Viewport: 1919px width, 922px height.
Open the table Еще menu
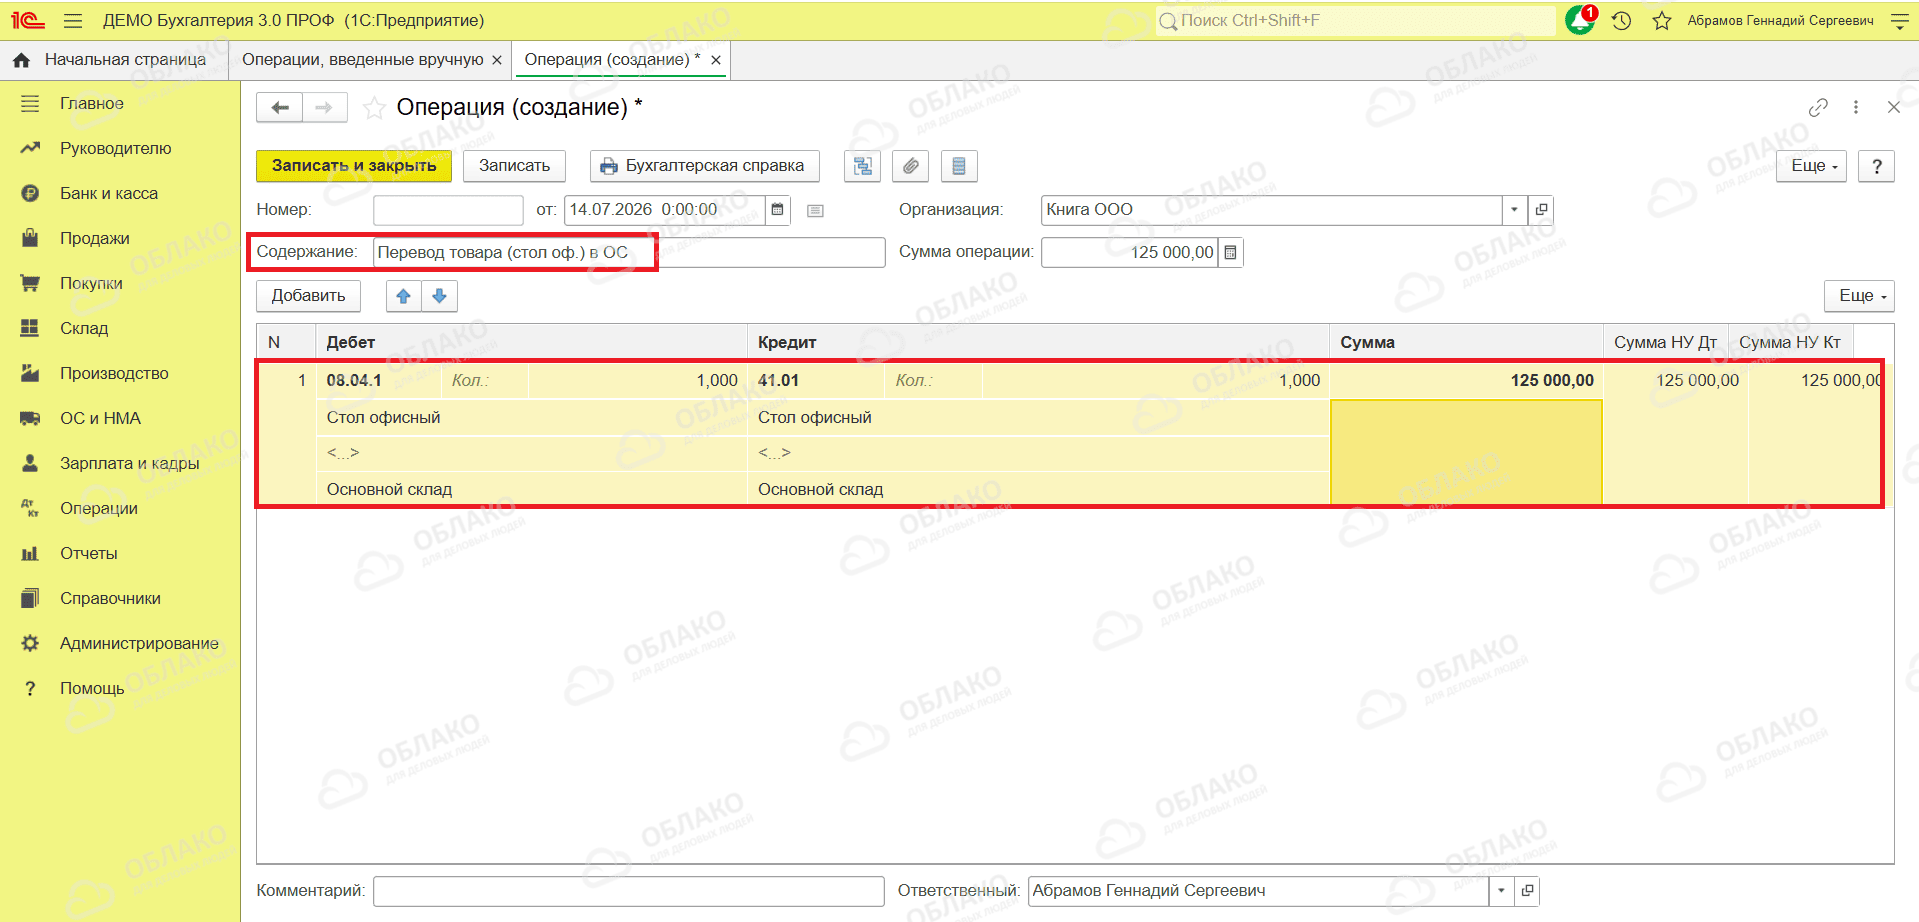click(1859, 296)
